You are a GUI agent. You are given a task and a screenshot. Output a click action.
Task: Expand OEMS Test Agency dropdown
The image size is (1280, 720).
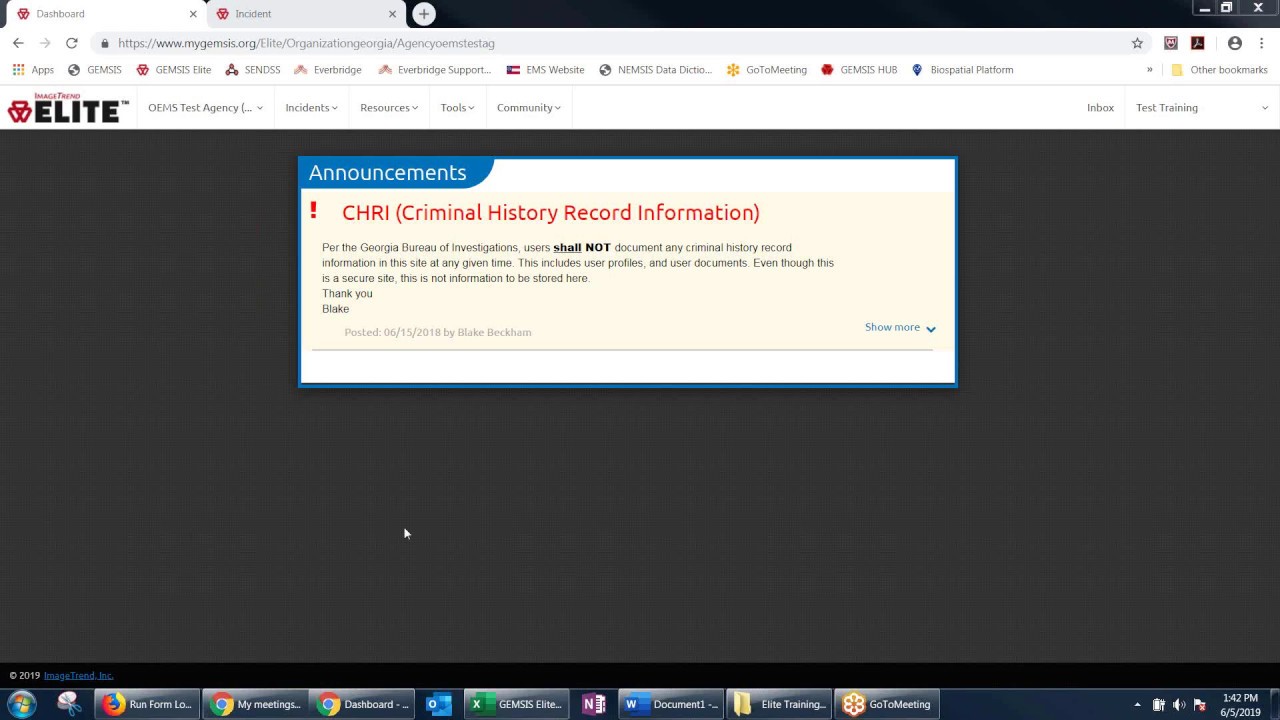tap(205, 107)
